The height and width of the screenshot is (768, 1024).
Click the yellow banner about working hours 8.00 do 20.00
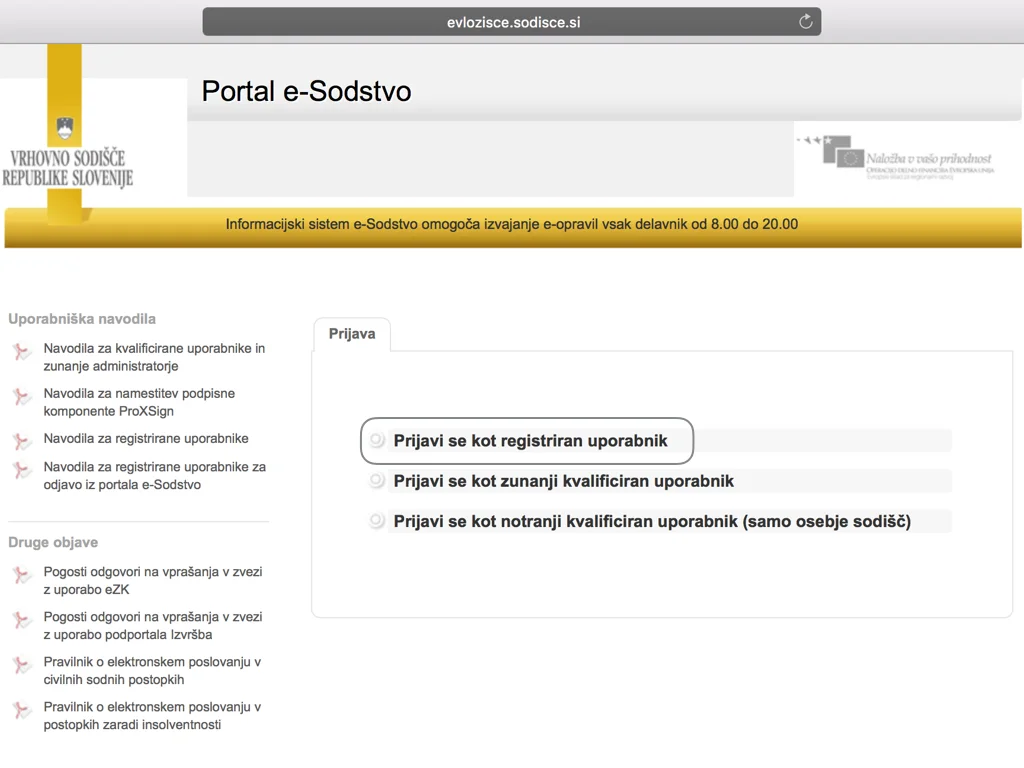(x=513, y=227)
